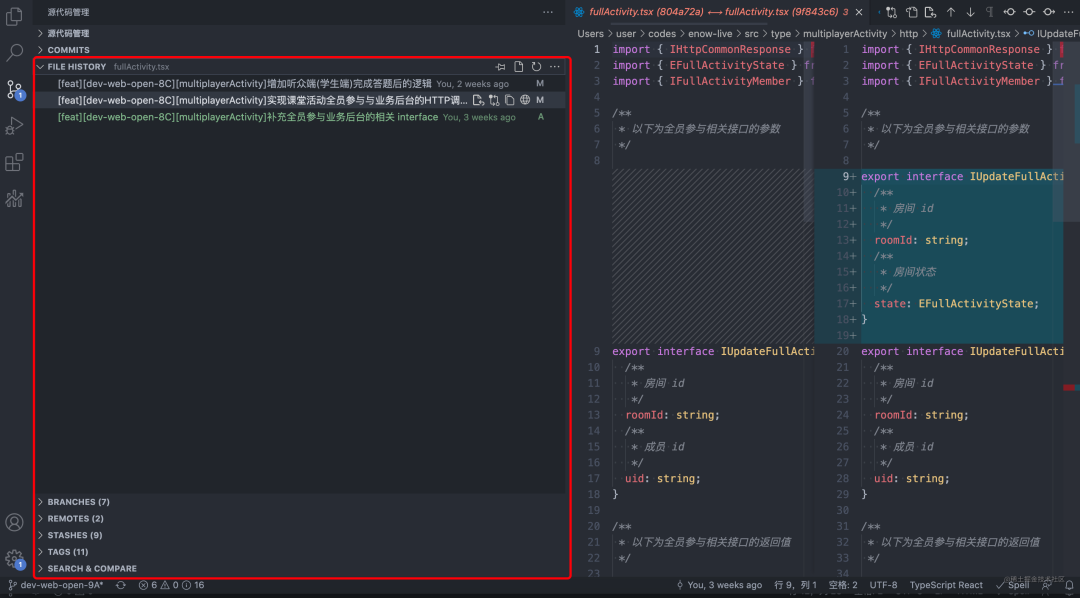Expand the BRANCHES (7) section
Image resolution: width=1080 pixels, height=598 pixels.
pos(300,502)
